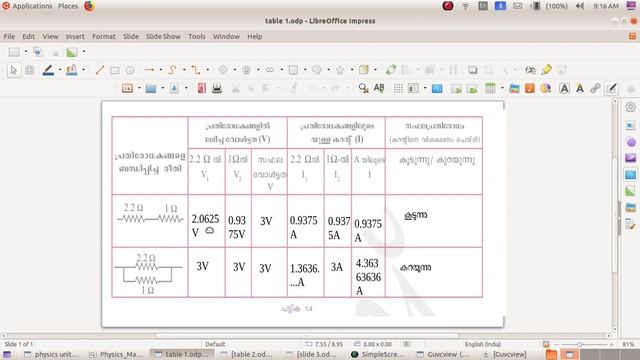Image resolution: width=640 pixels, height=360 pixels.
Task: Open the Format menu
Action: click(104, 36)
